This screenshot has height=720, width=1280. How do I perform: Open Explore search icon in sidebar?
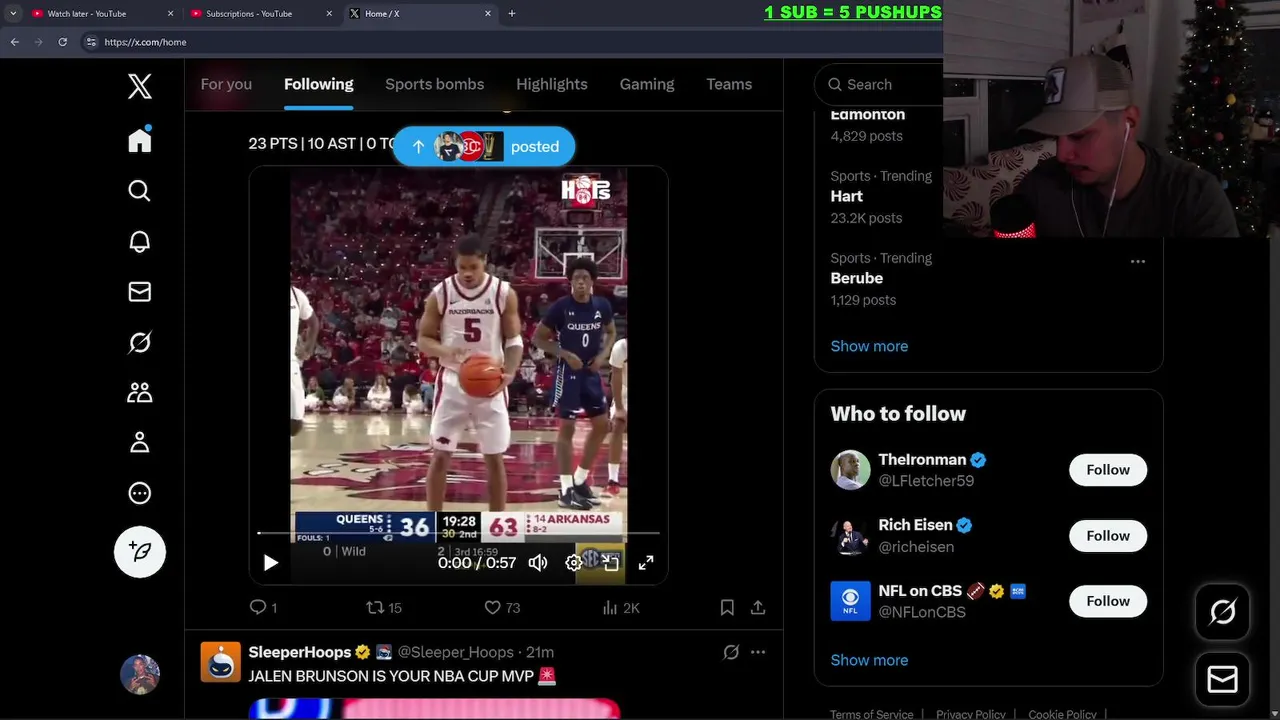pyautogui.click(x=140, y=191)
